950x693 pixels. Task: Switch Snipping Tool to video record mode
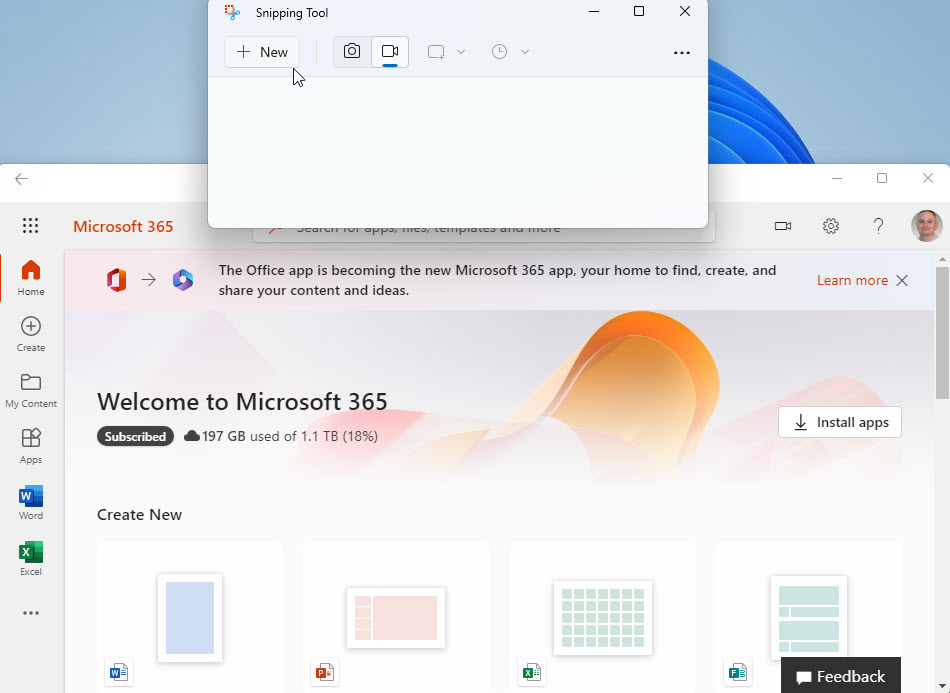(x=390, y=51)
